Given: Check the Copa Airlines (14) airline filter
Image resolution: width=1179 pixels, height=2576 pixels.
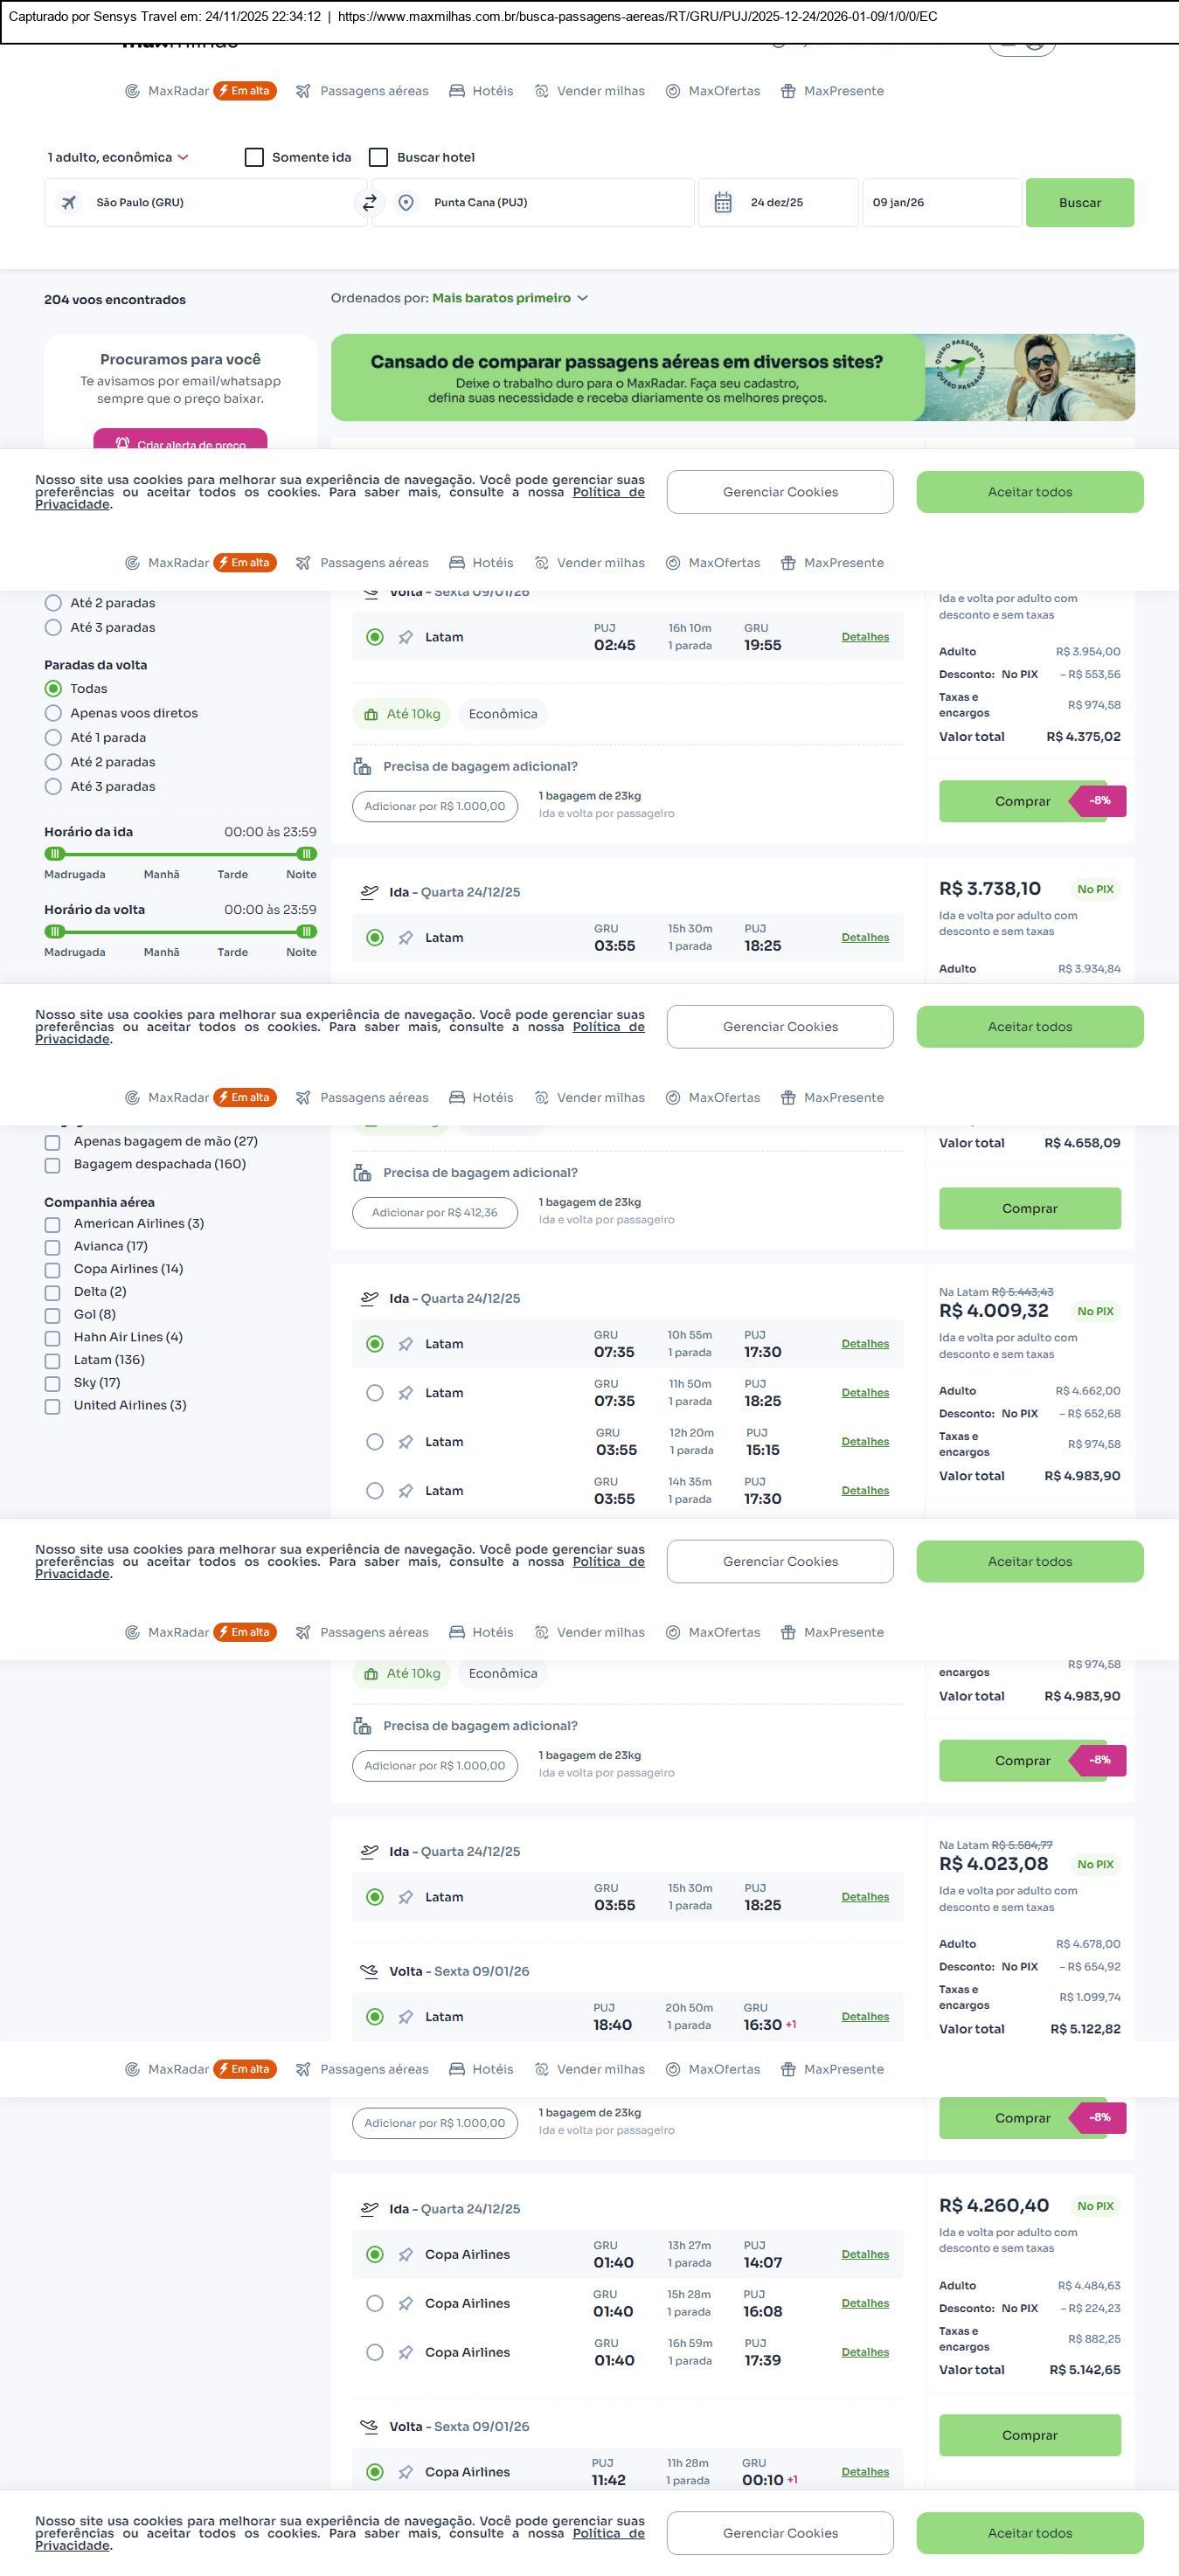Looking at the screenshot, I should click(53, 1270).
